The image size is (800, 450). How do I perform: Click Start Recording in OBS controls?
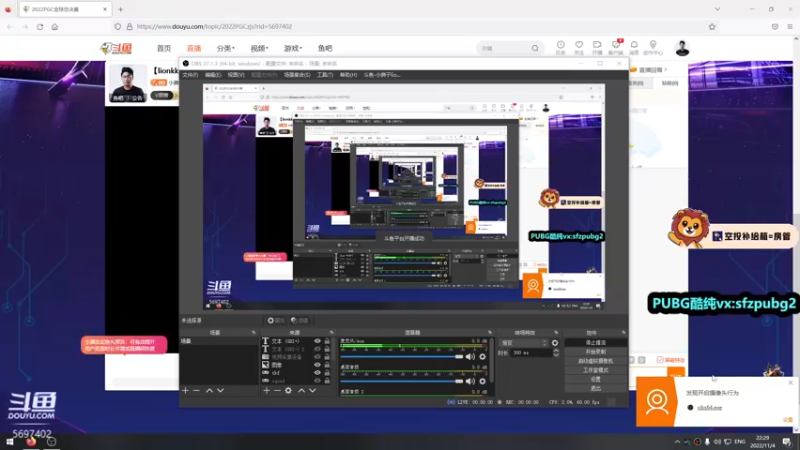[x=595, y=352]
